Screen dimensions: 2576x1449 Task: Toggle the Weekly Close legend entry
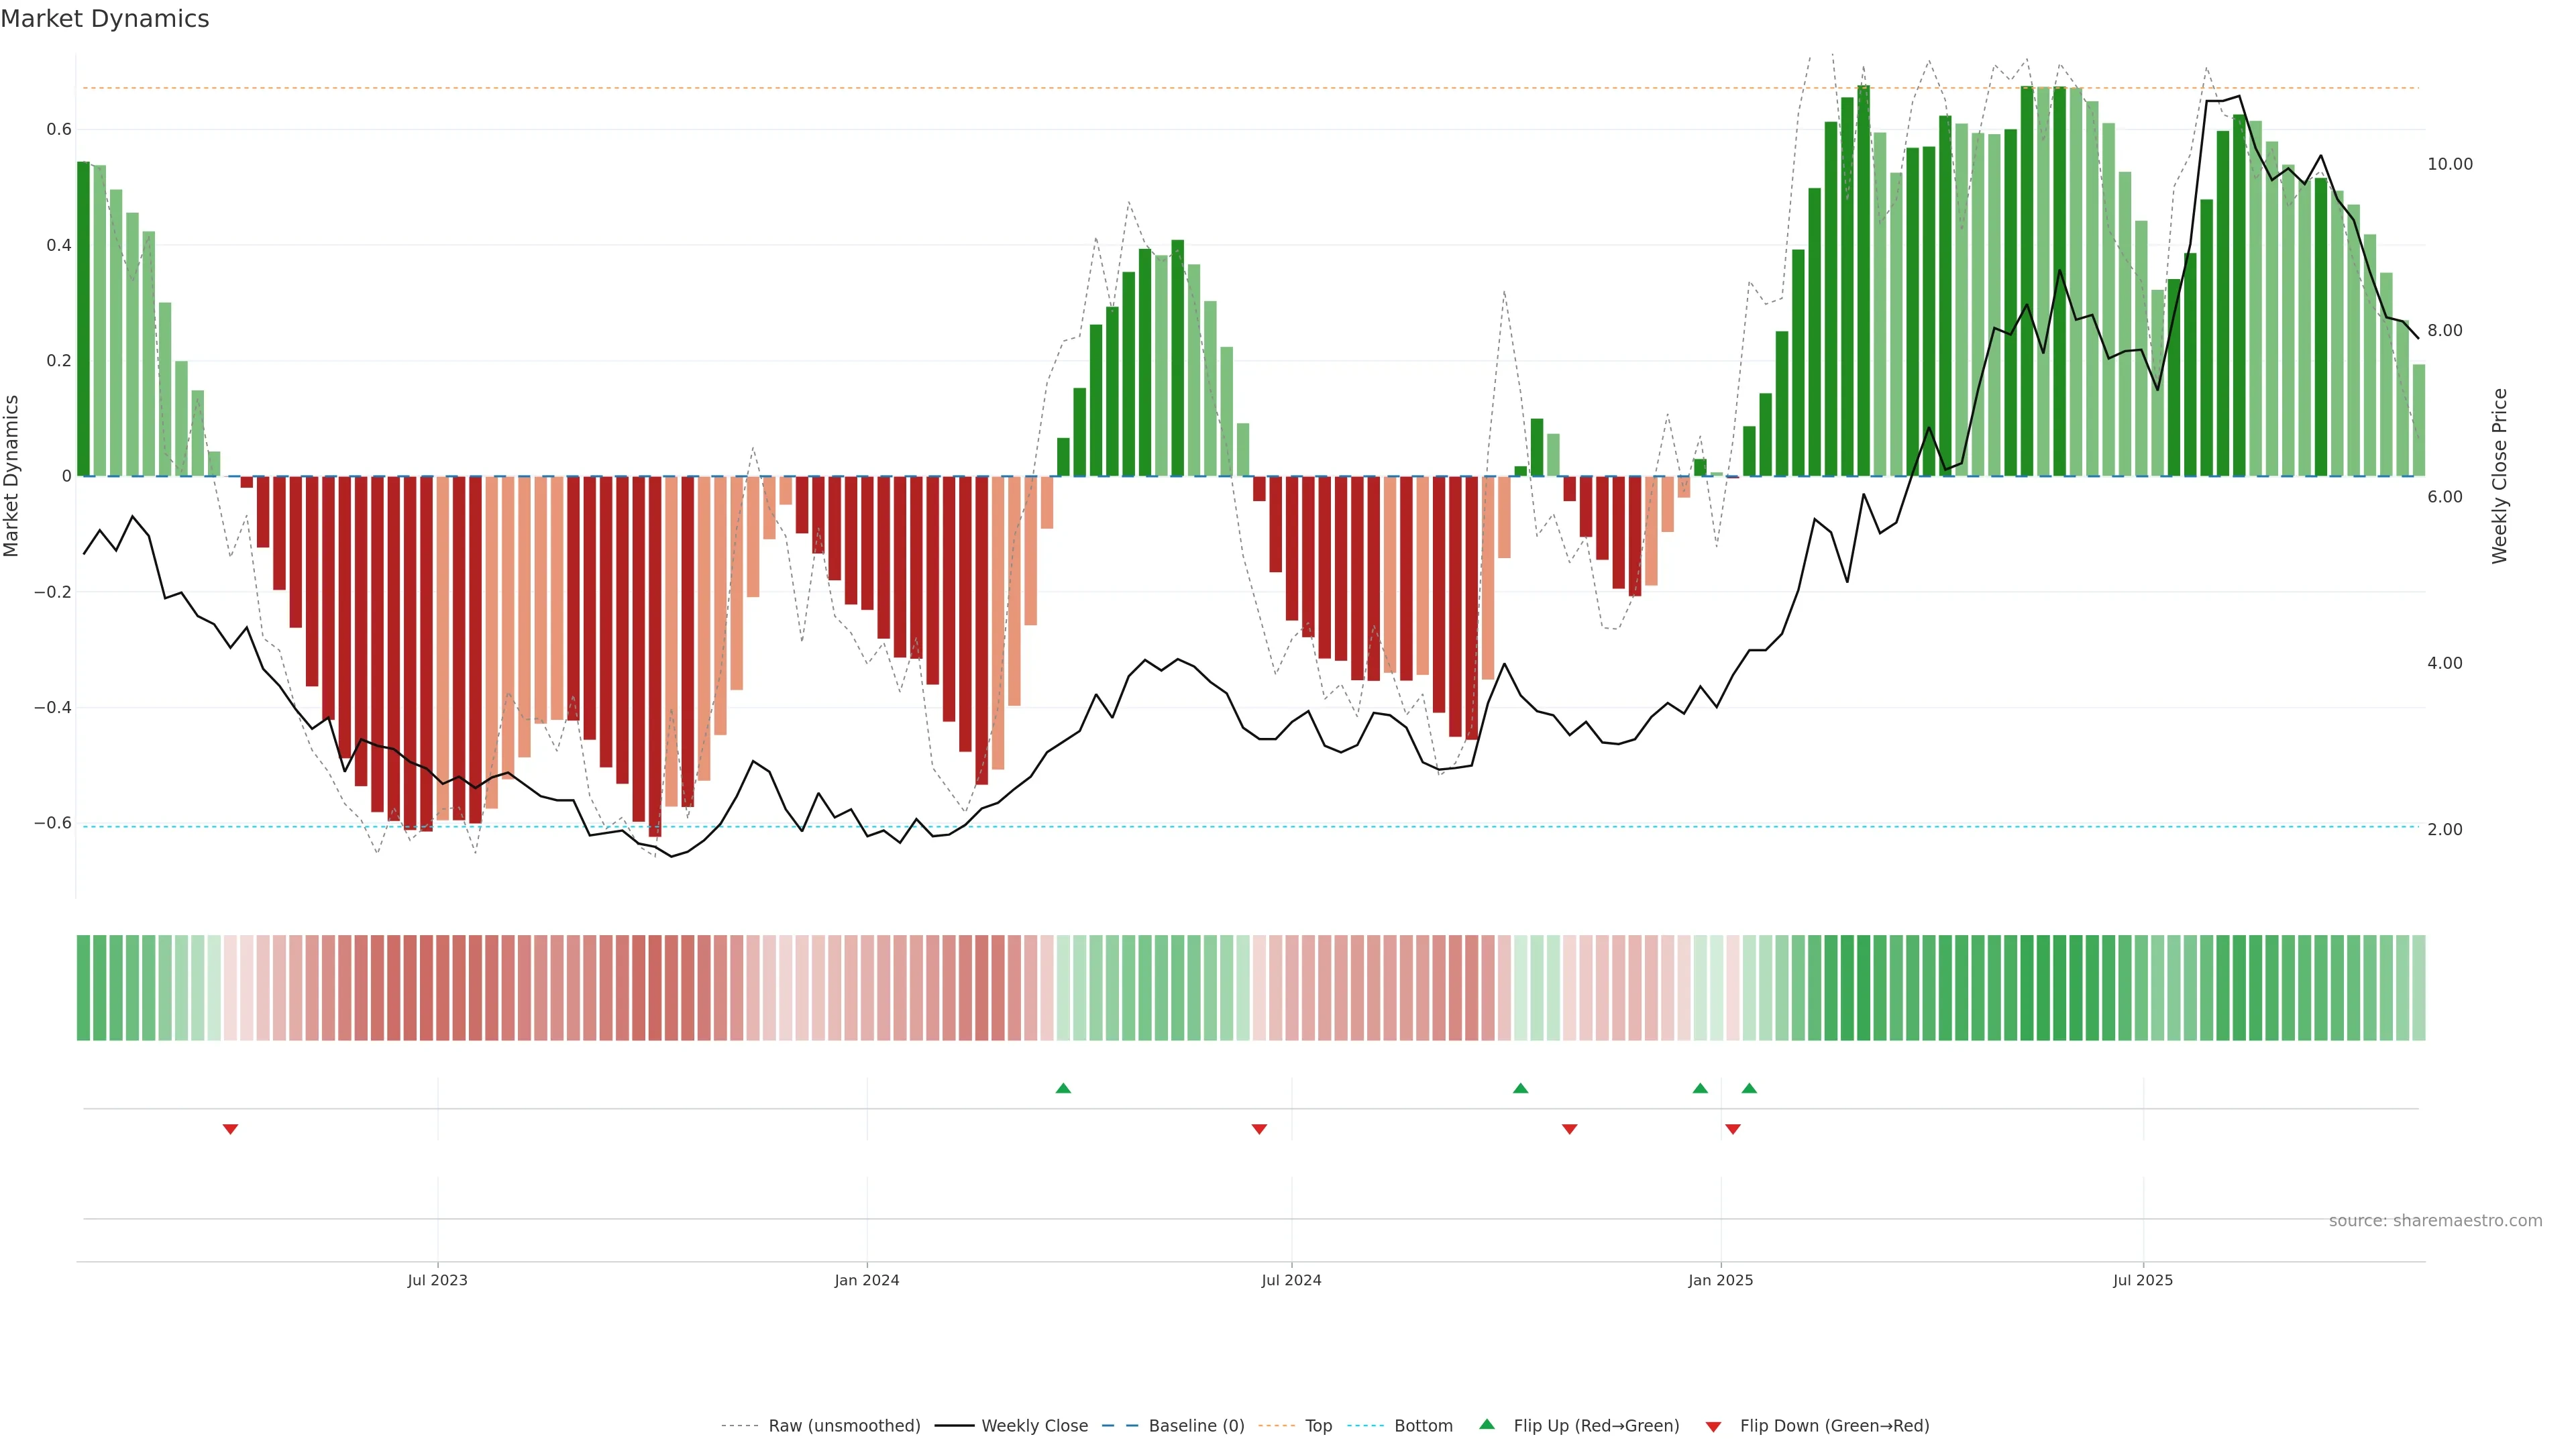pos(1034,1426)
